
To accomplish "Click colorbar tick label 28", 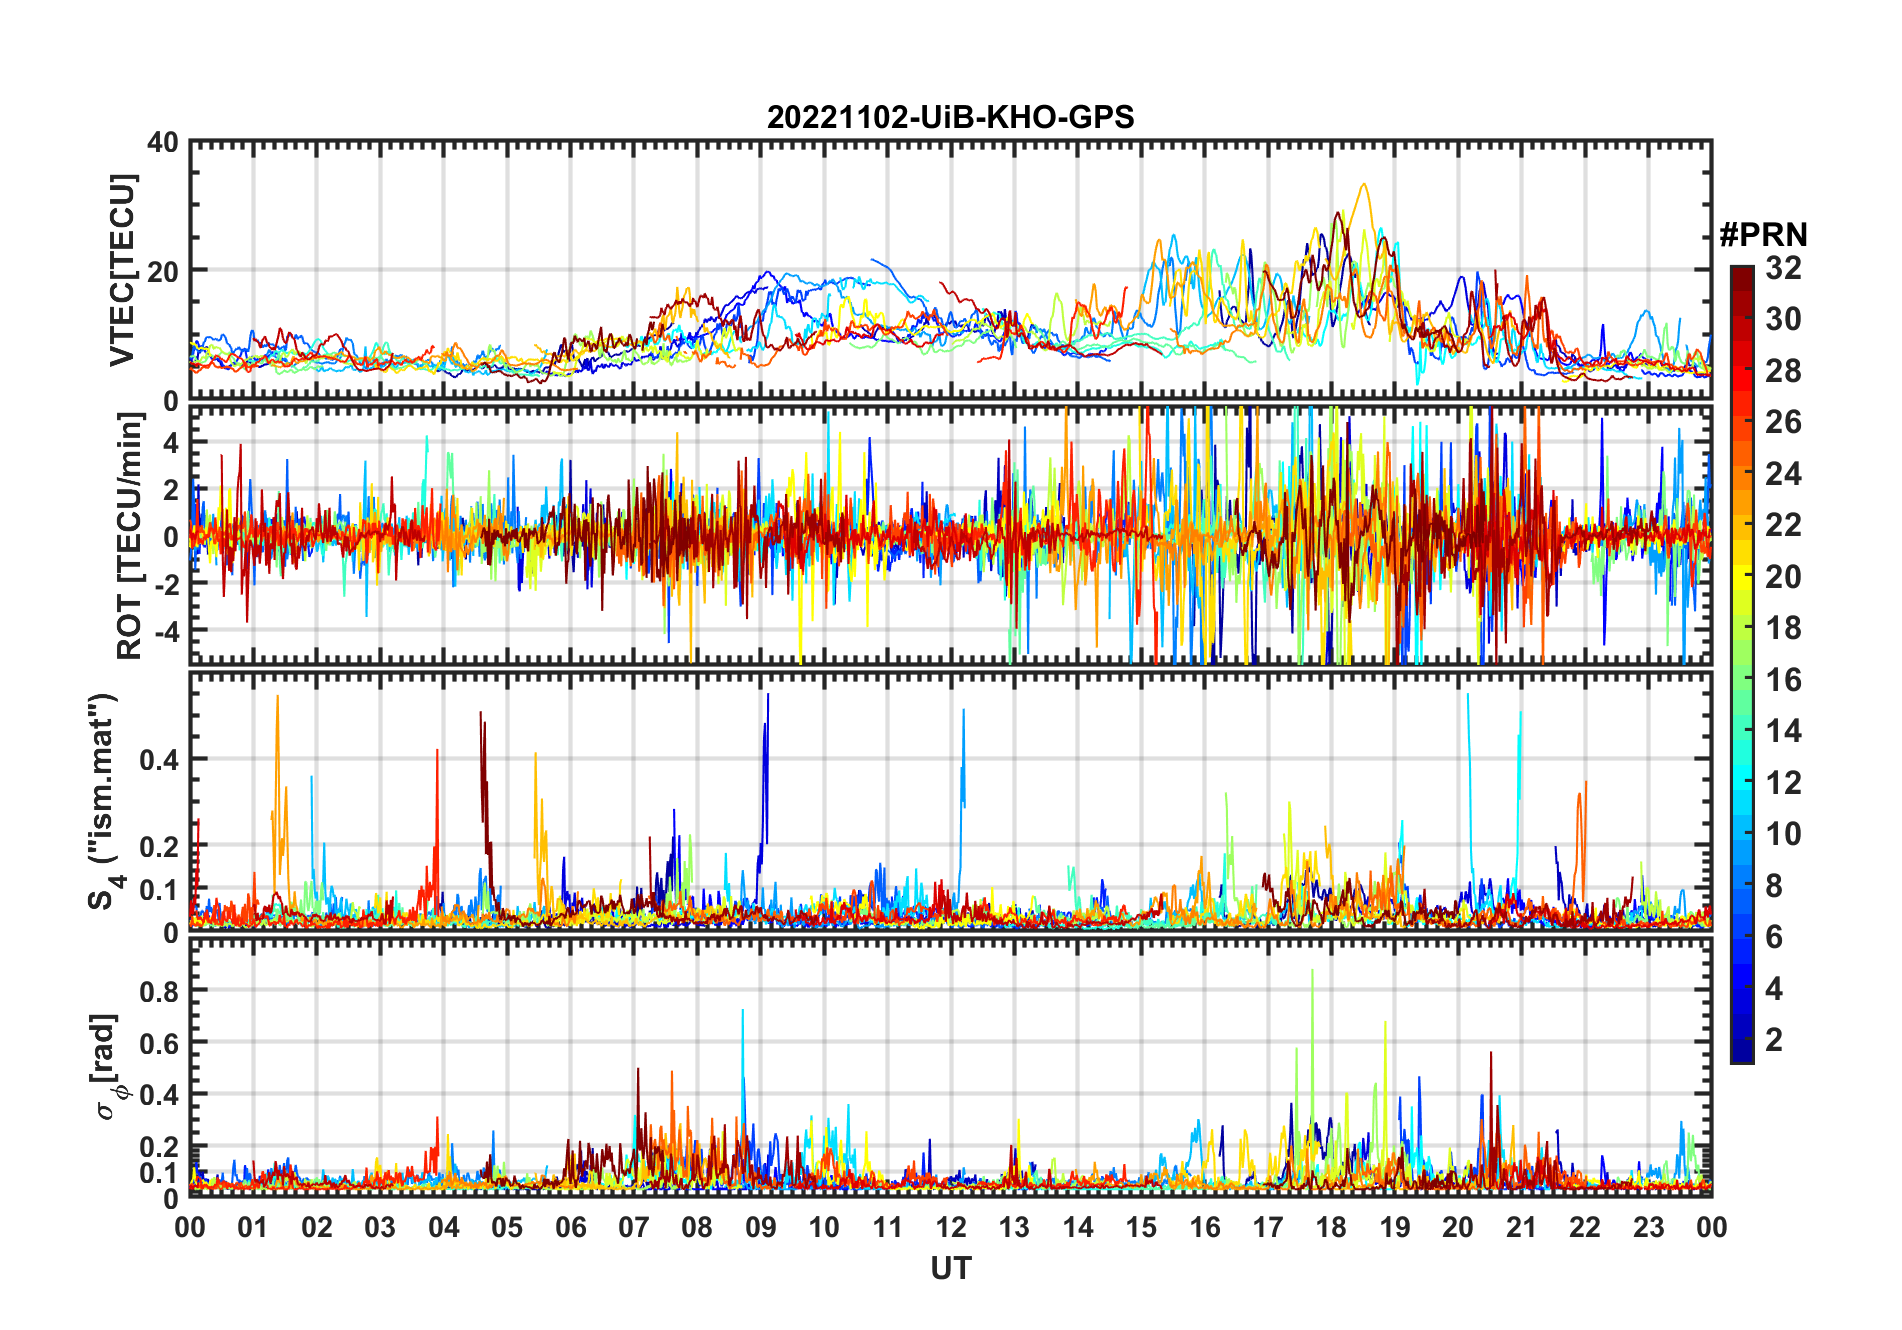I will [x=1783, y=371].
